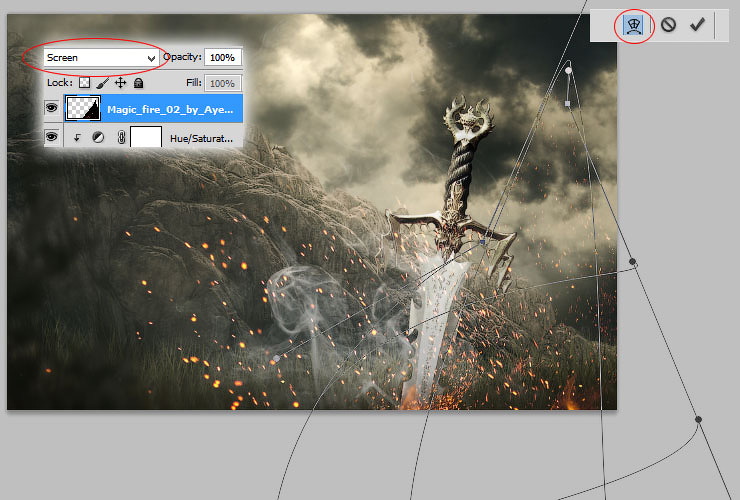Click the lower-right warp control point
The width and height of the screenshot is (740, 500).
(x=698, y=419)
